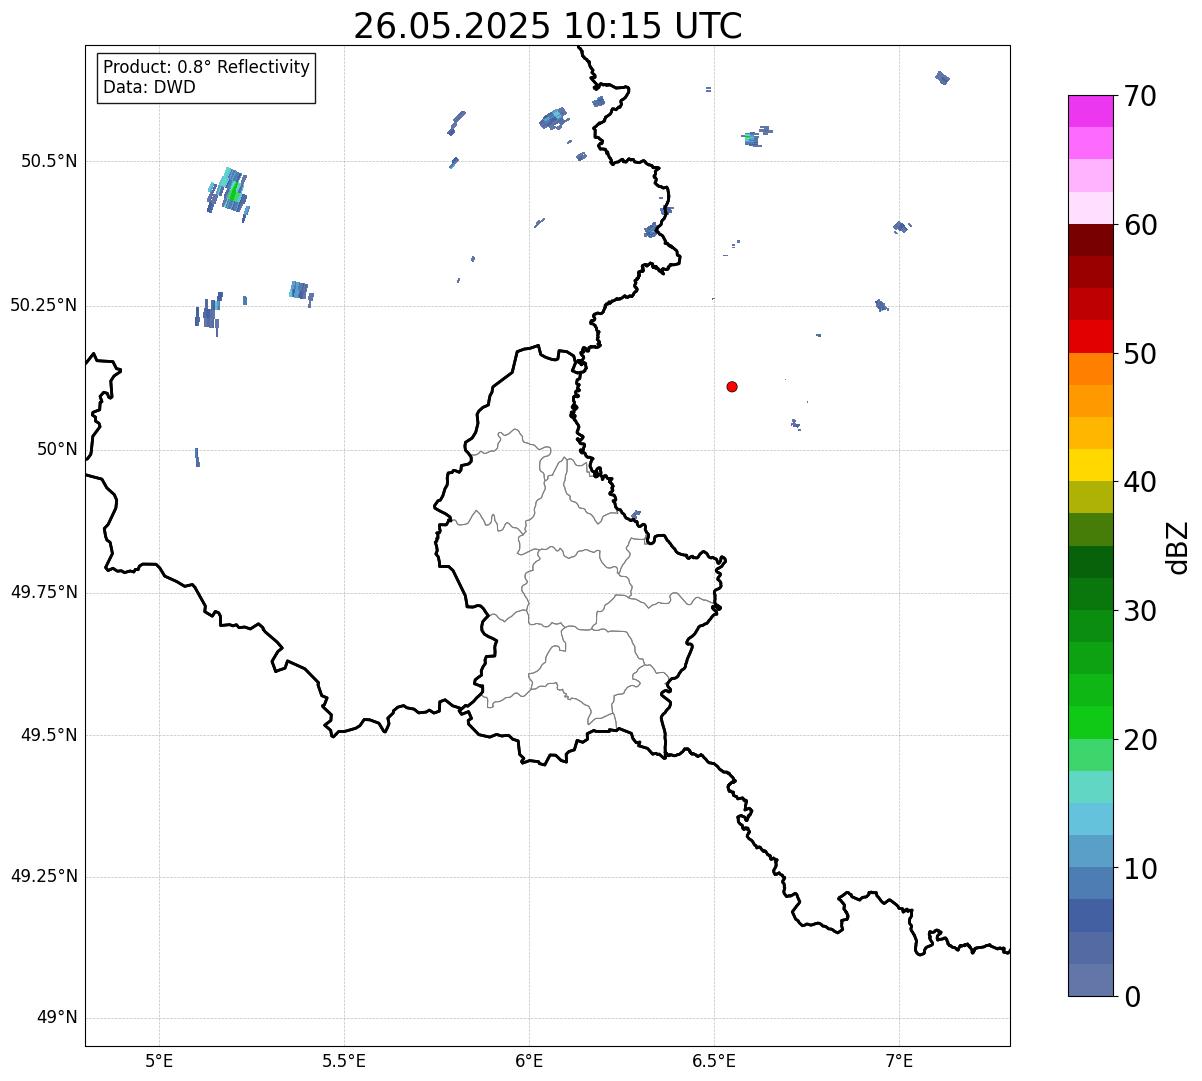The image size is (1202, 1081).
Task: Select the green-core radar echo near 50.5°N
Action: pos(229,191)
